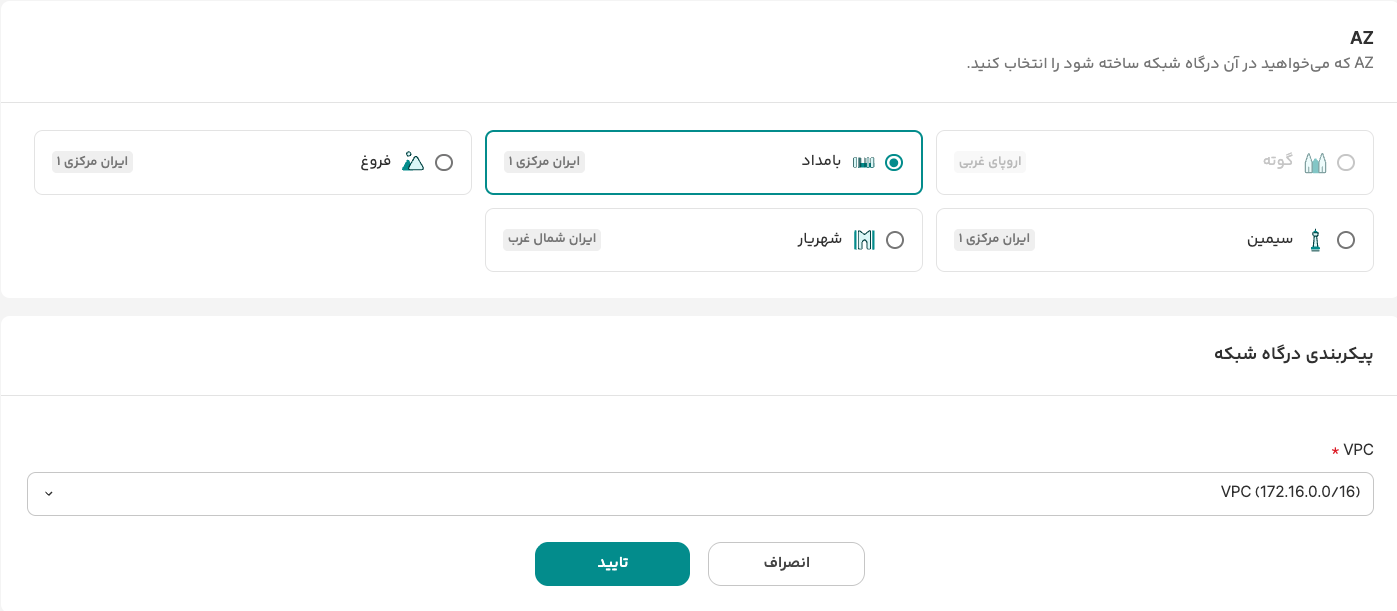Select the disabled گوته radio button
Viewport: 1397px width, 611px height.
click(x=1346, y=162)
